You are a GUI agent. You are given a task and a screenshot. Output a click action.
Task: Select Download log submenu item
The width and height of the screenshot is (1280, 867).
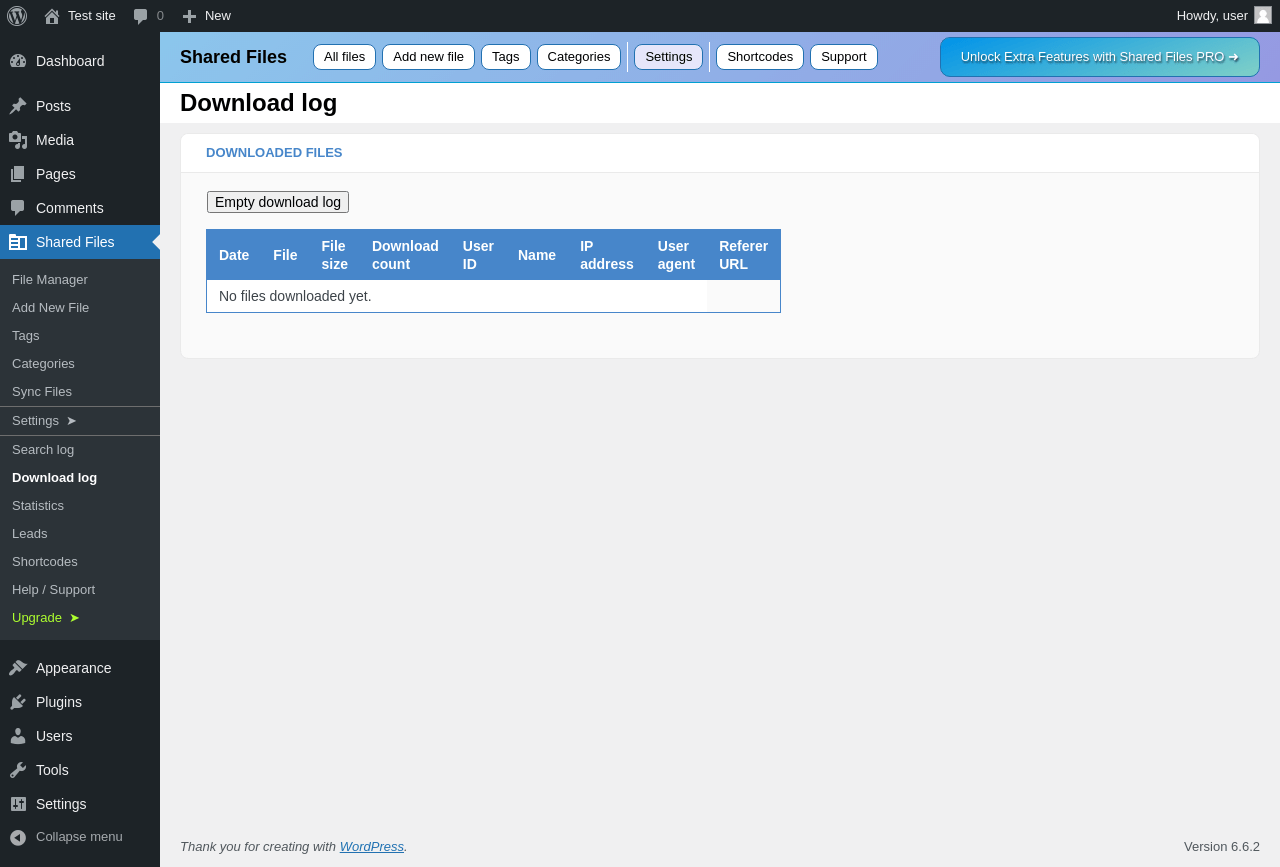80,478
